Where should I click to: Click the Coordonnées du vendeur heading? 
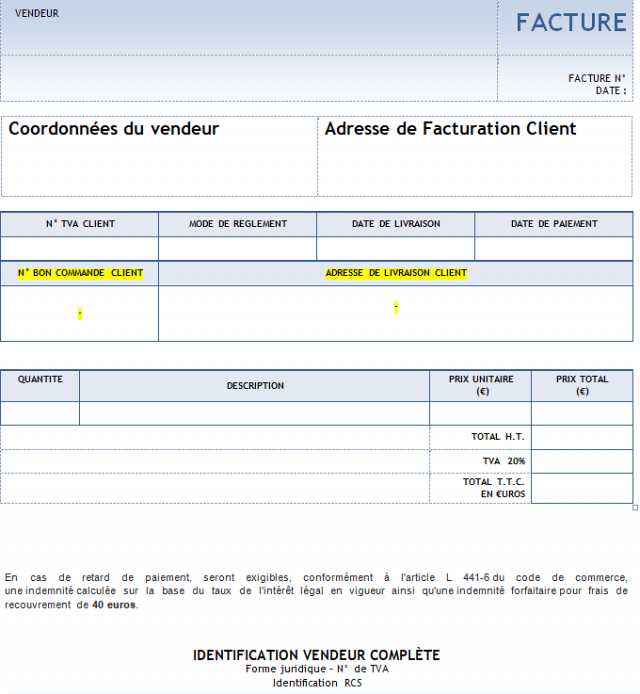[x=113, y=129]
